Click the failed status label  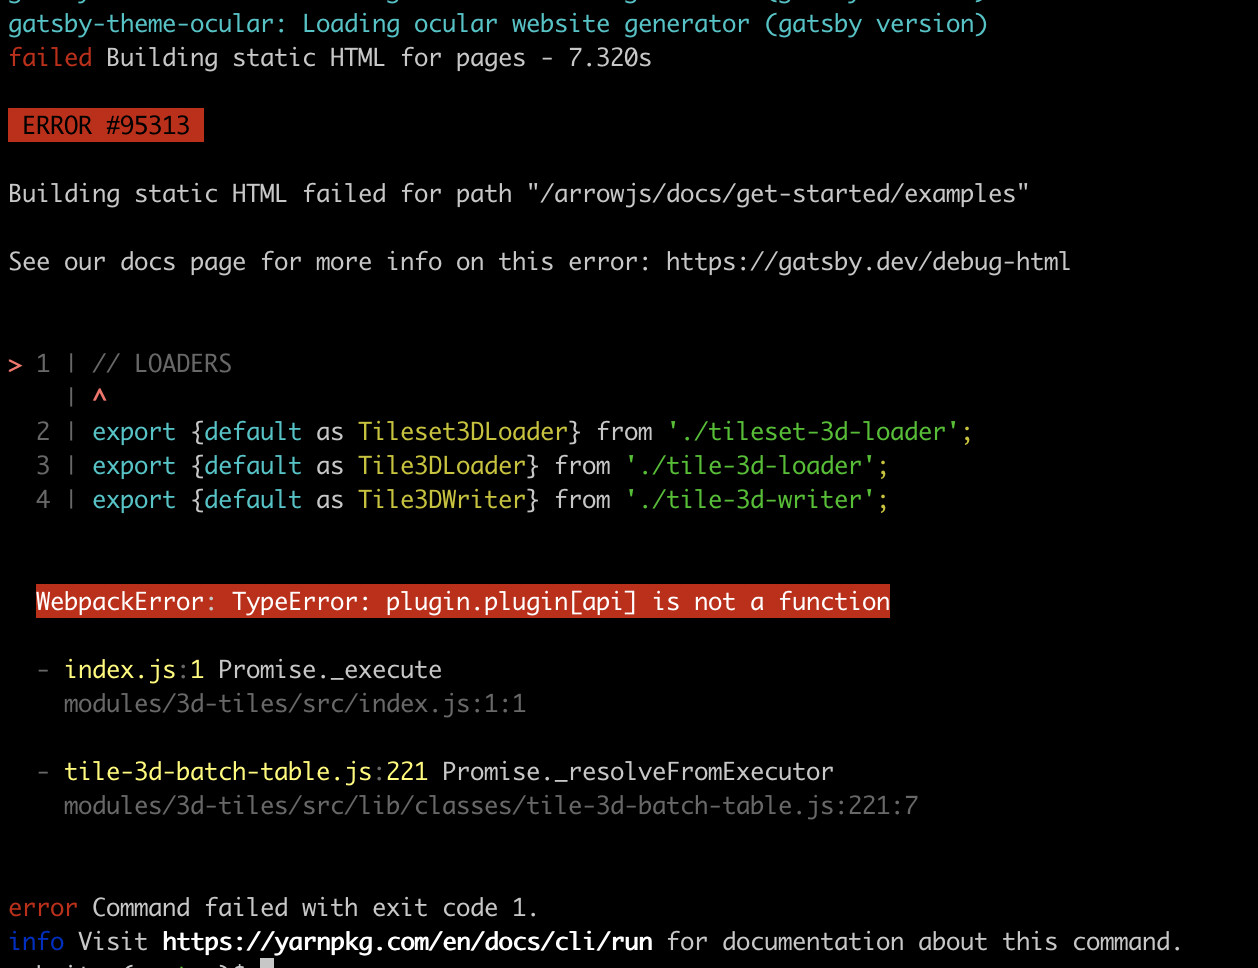pyautogui.click(x=50, y=58)
